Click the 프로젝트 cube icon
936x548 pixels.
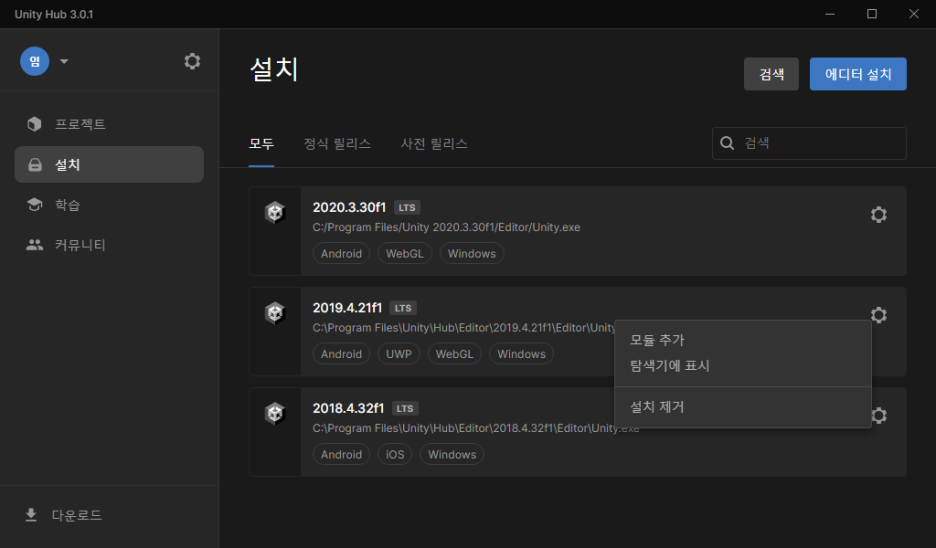coord(34,124)
